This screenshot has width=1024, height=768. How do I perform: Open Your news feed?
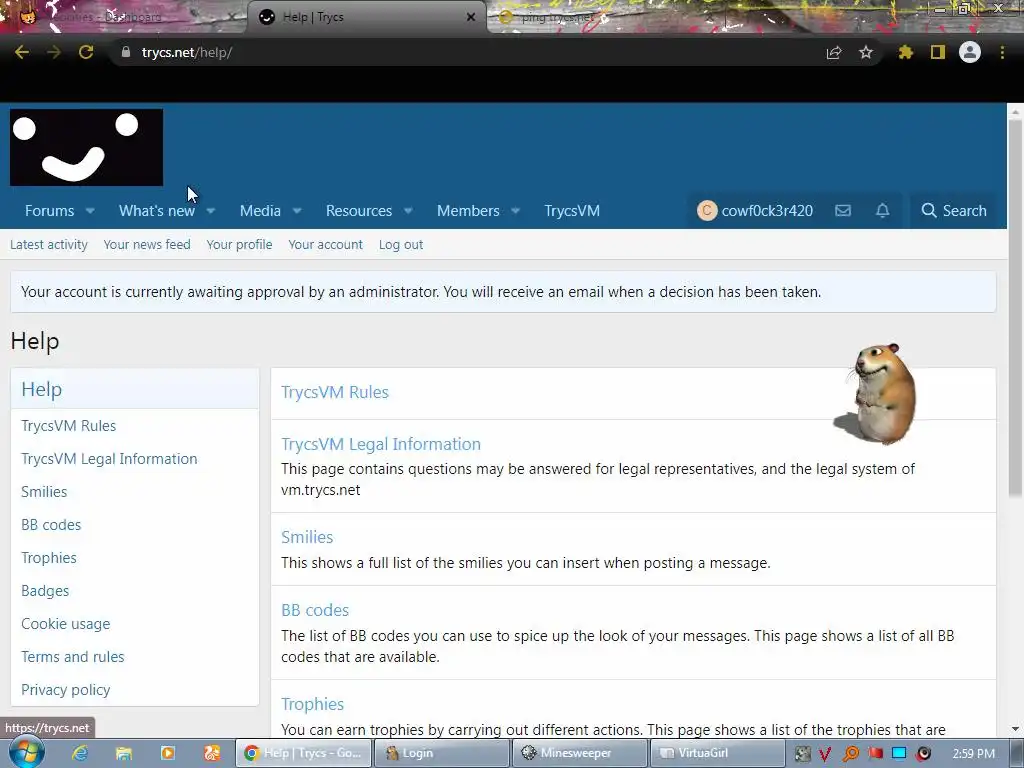(x=147, y=244)
